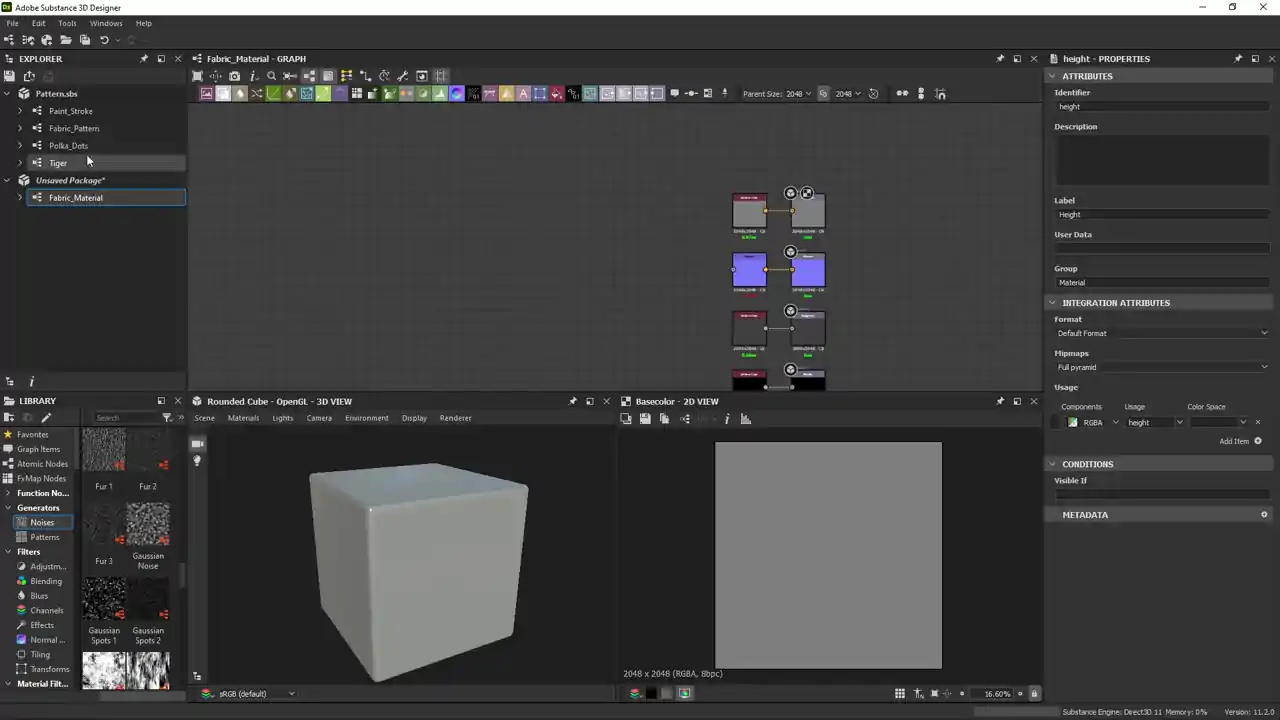Open the Renderer menu in 3D View

point(455,418)
